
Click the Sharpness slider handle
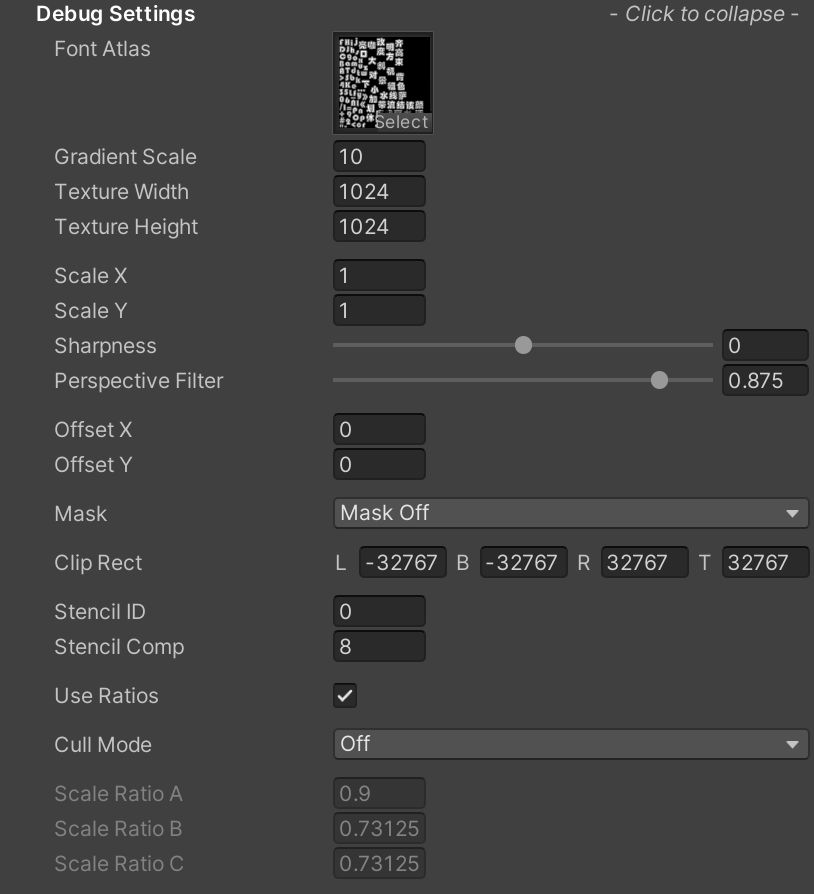point(523,345)
